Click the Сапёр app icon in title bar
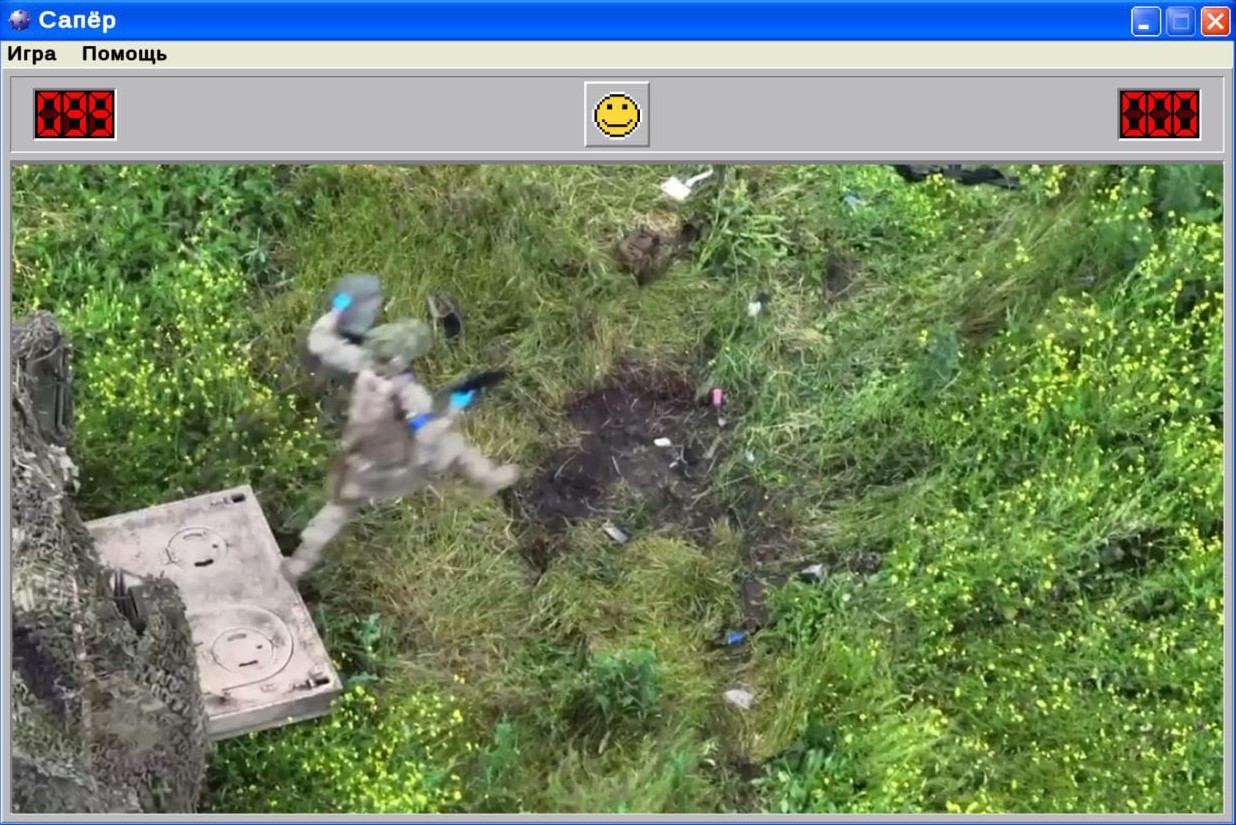1236x825 pixels. click(x=19, y=20)
